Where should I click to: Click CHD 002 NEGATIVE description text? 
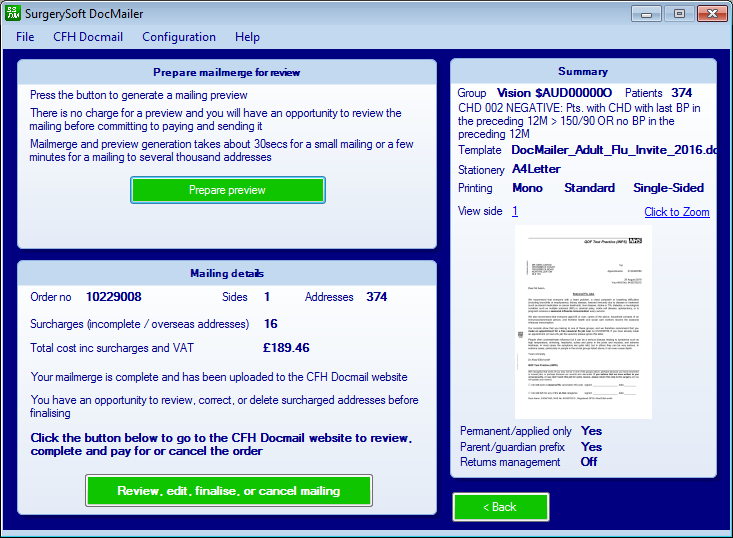pos(579,121)
